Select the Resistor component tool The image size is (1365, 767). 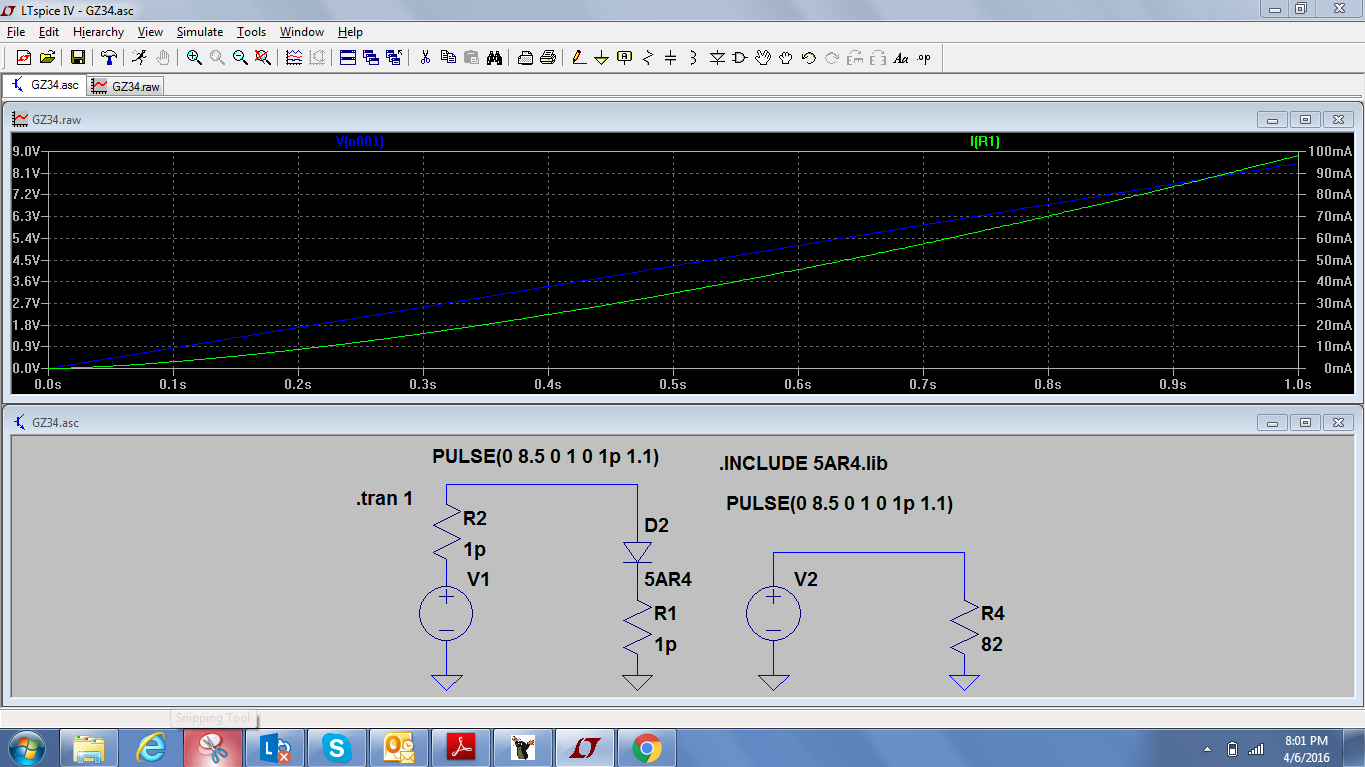point(648,58)
